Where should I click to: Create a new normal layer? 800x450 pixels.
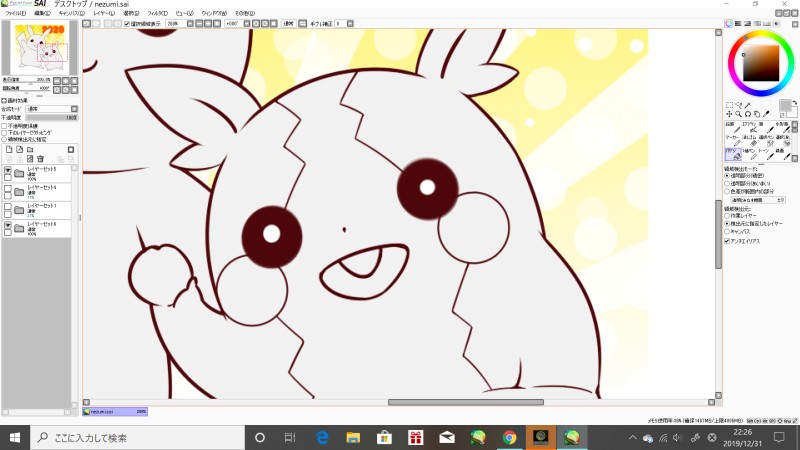point(9,149)
